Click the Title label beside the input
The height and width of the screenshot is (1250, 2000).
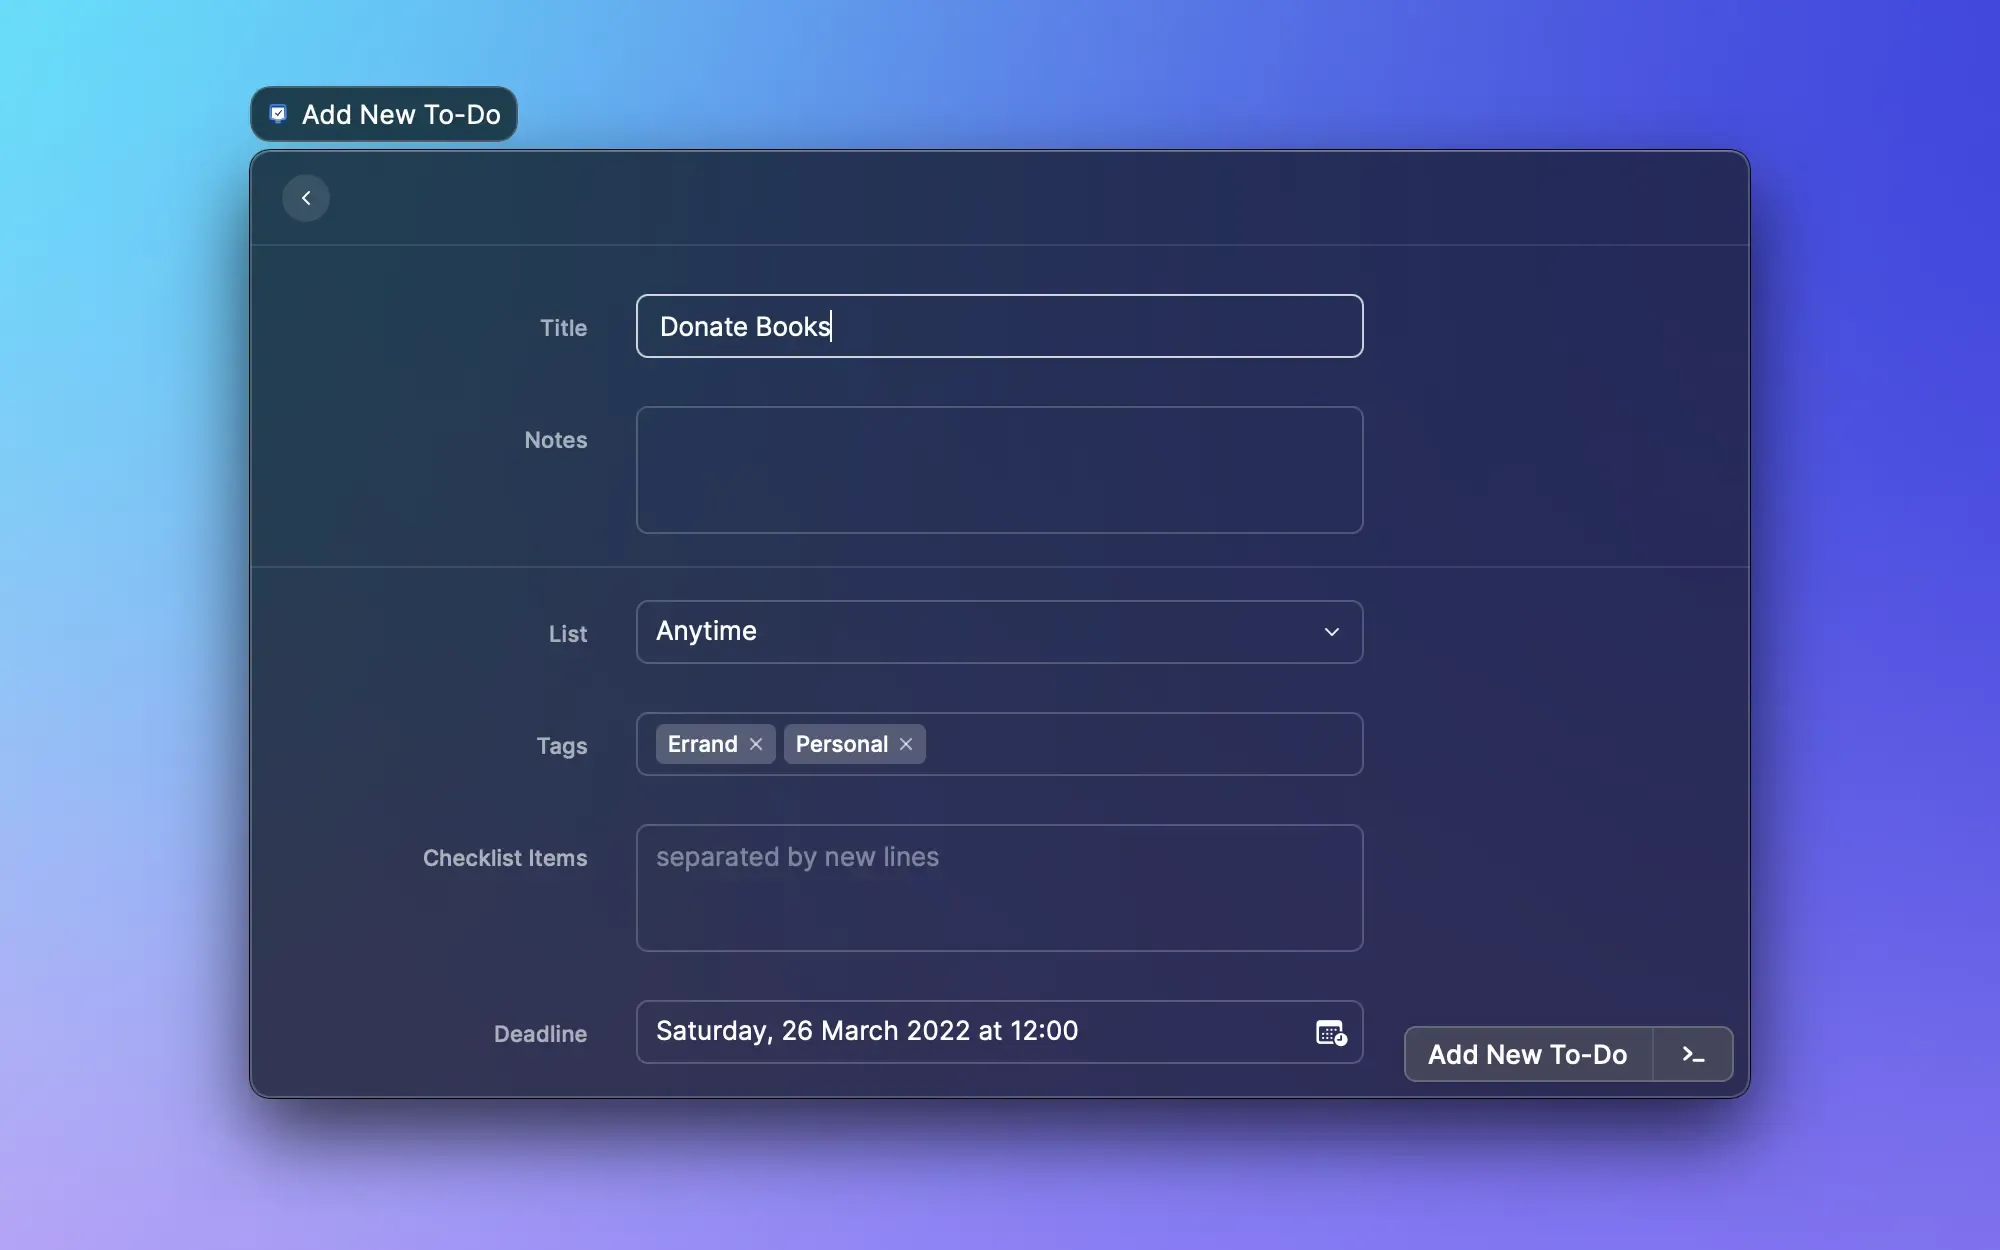[x=563, y=327]
